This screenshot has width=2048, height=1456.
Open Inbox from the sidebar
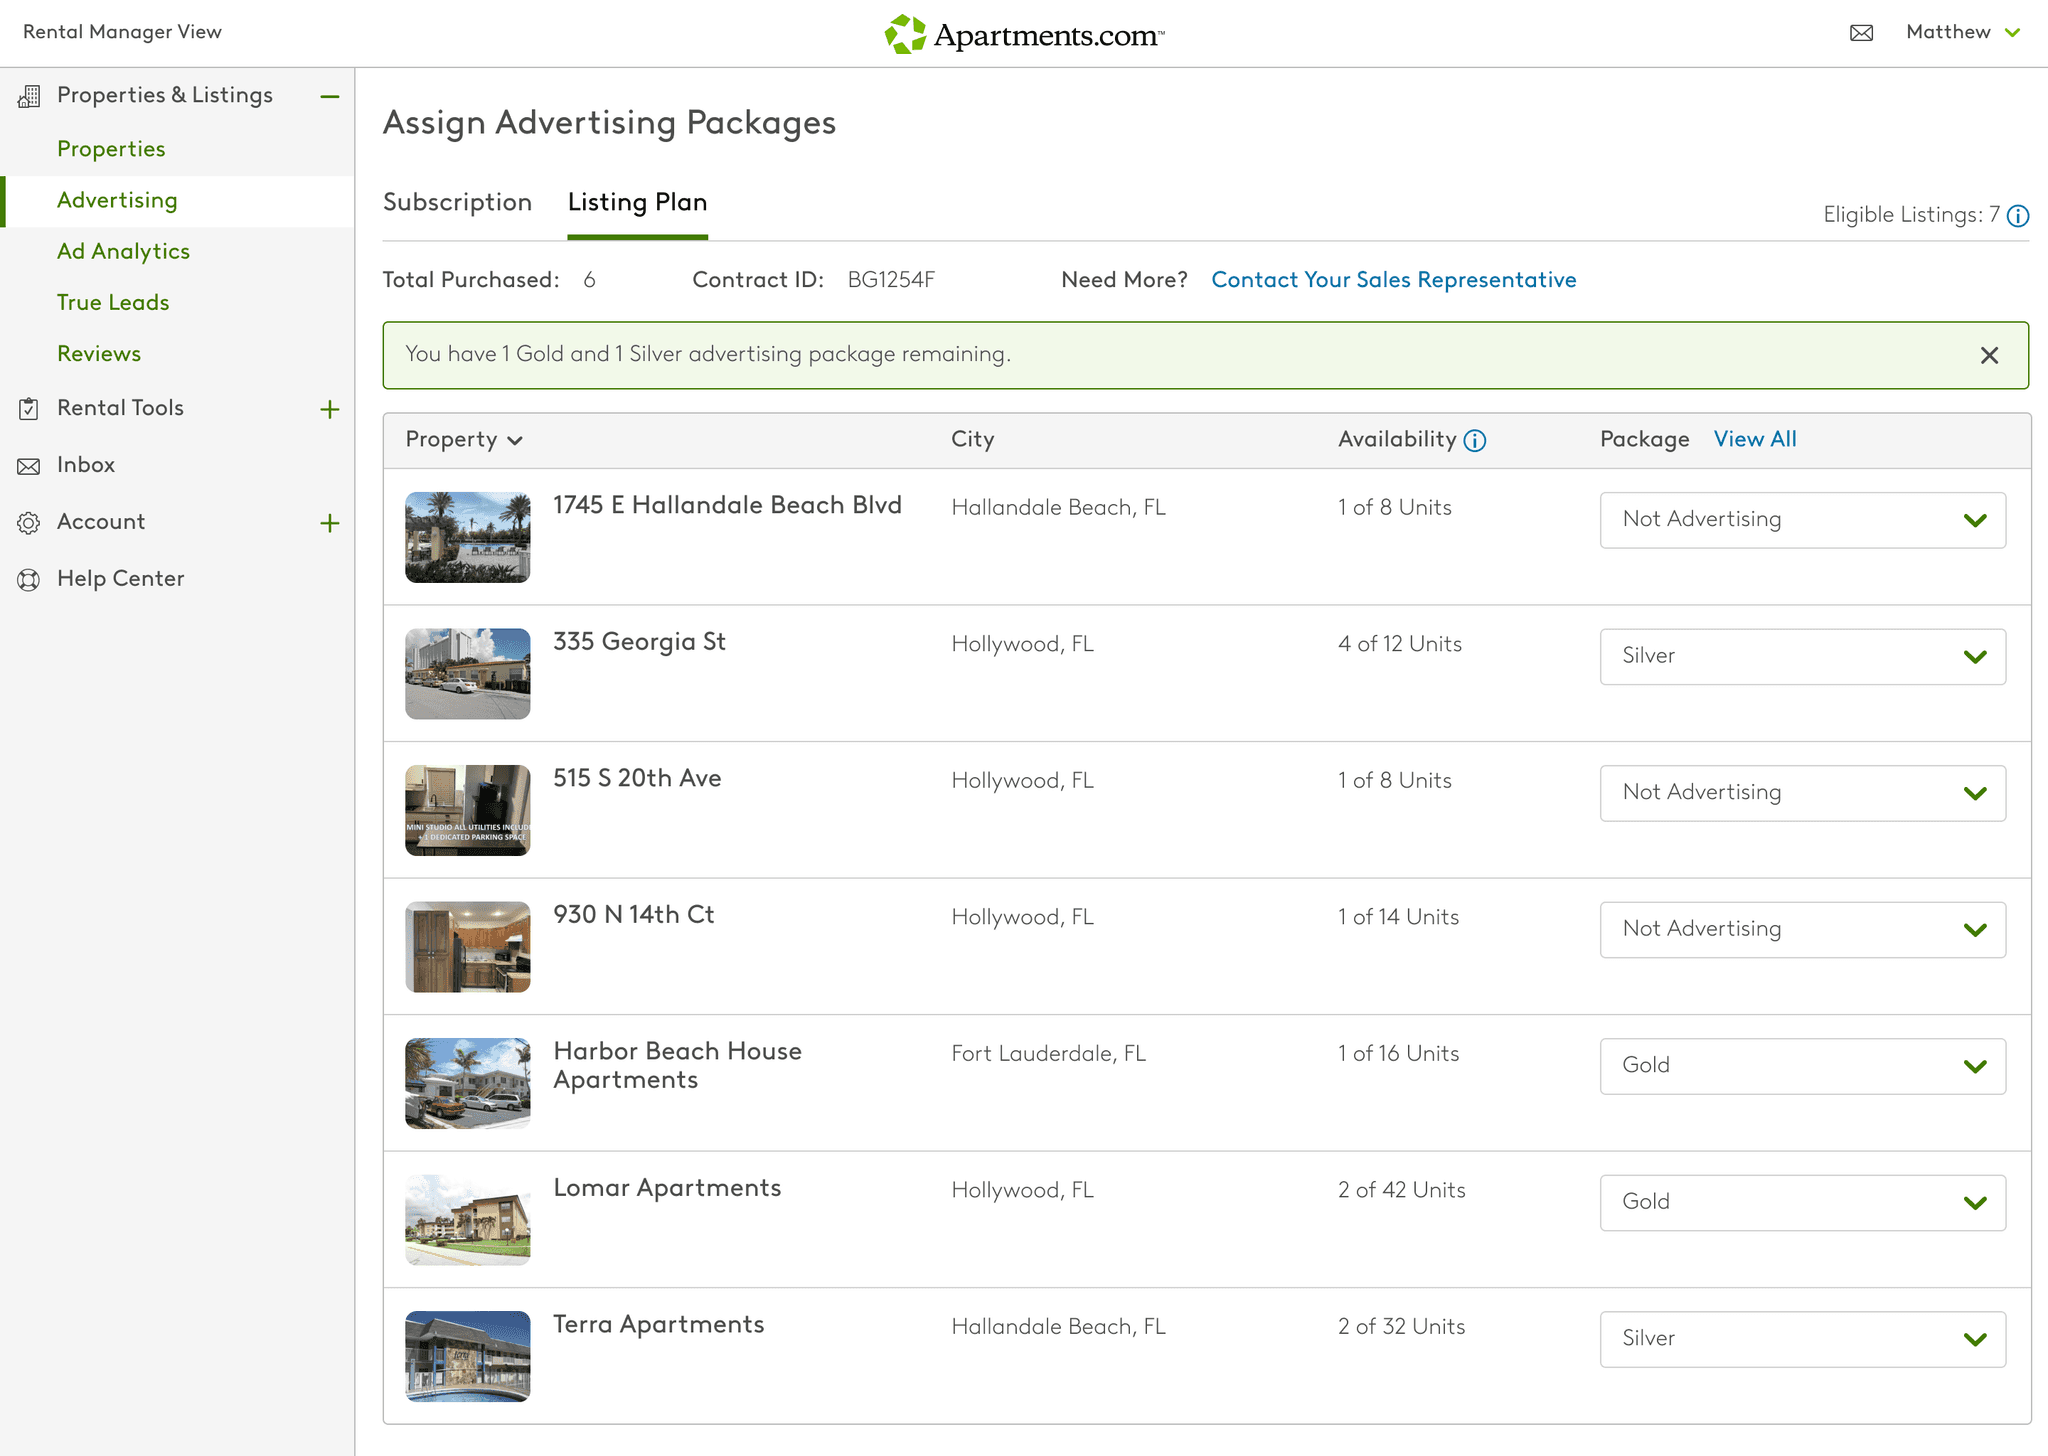coord(86,465)
